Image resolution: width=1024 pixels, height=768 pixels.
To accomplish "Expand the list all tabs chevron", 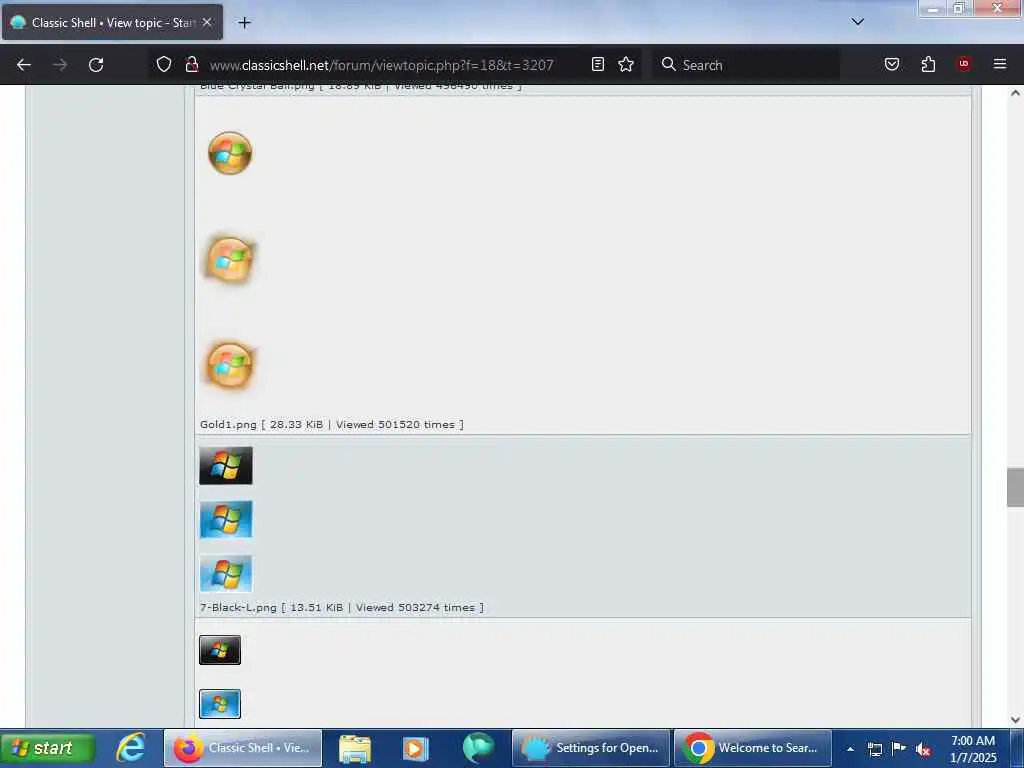I will [857, 22].
